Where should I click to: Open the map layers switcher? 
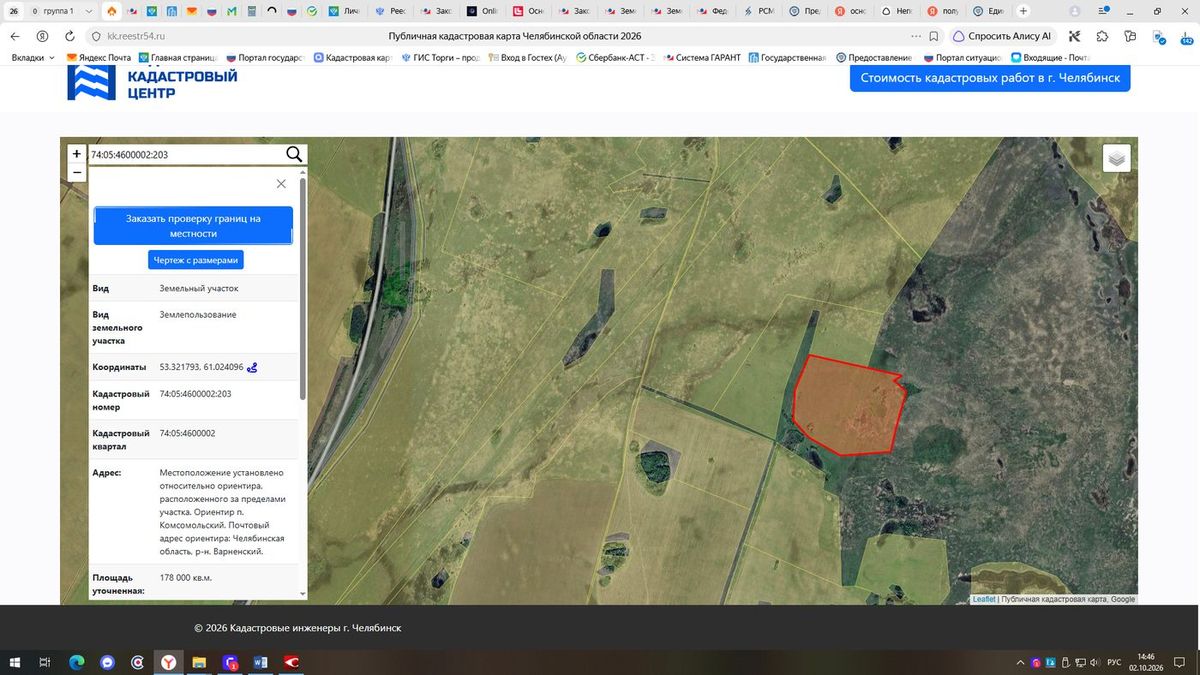pos(1117,158)
